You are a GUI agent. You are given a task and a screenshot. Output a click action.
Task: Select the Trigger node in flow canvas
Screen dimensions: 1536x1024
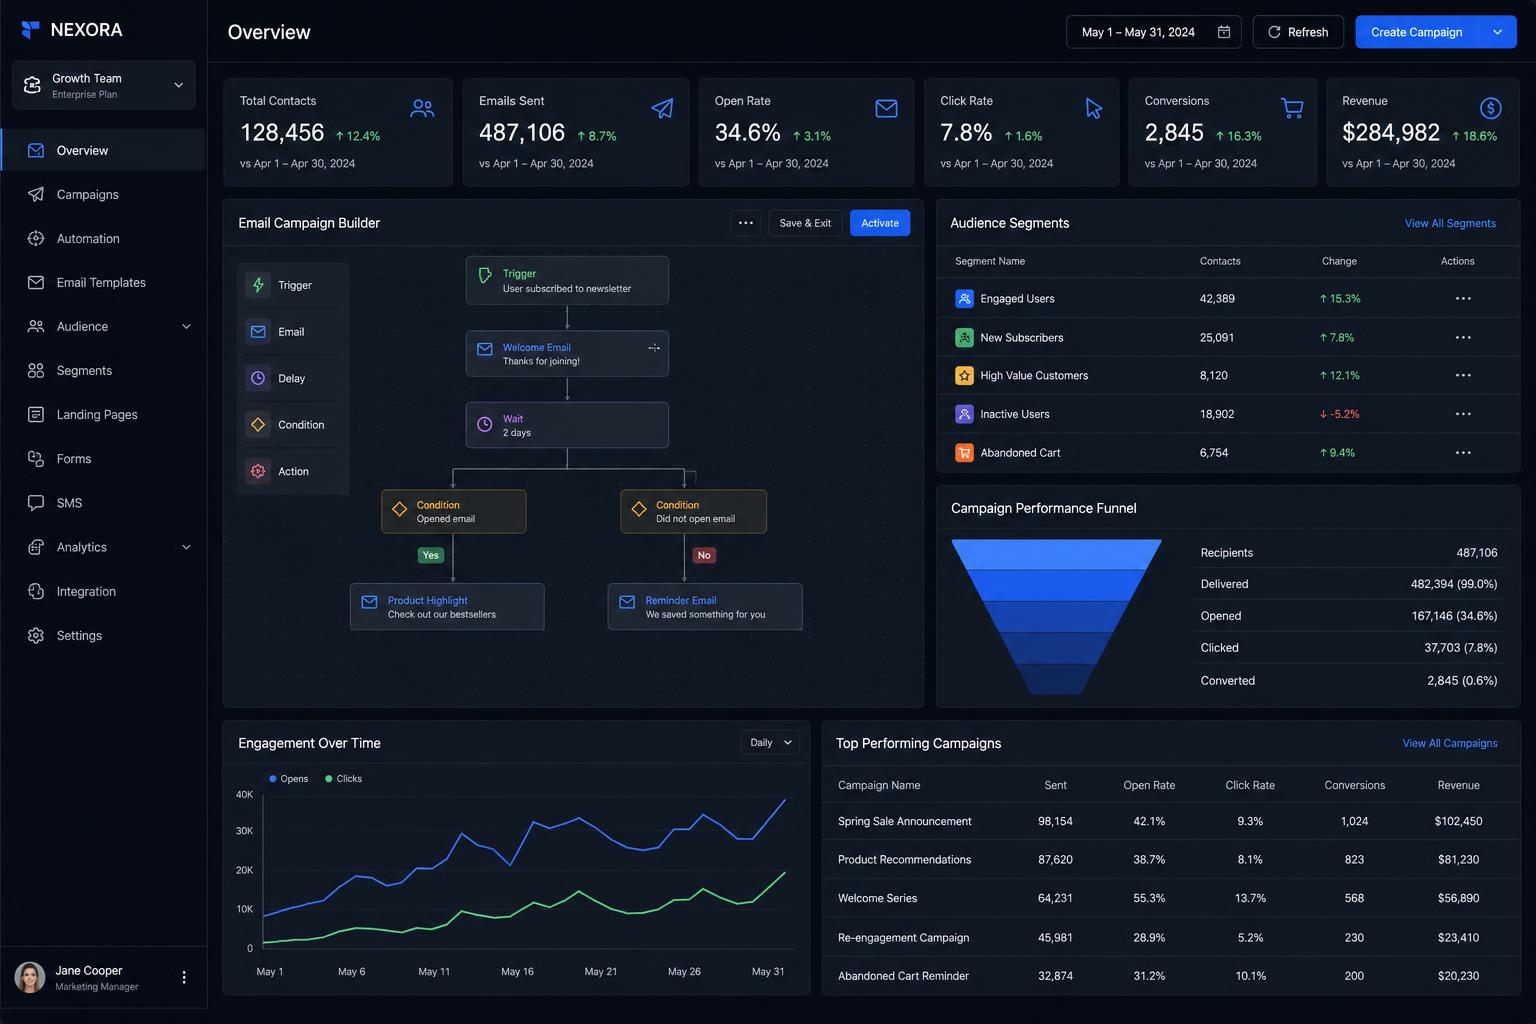(567, 280)
